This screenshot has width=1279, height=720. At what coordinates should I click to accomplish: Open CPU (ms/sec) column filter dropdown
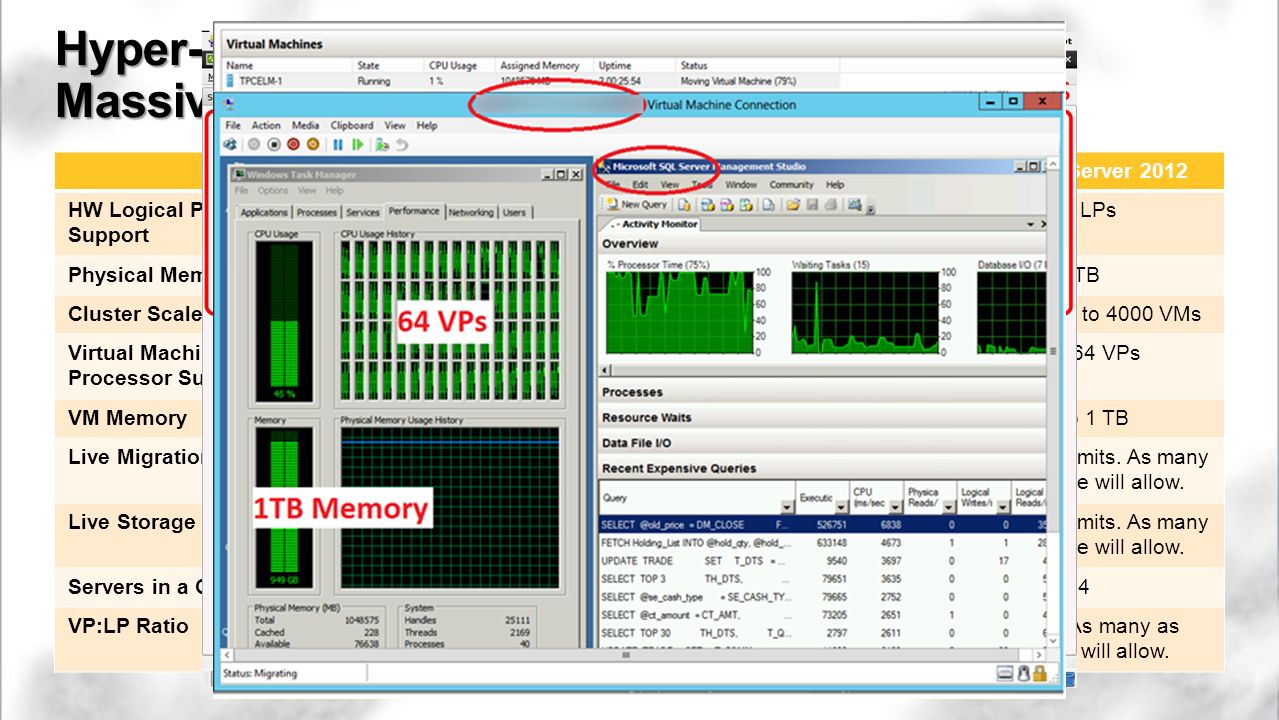[894, 508]
